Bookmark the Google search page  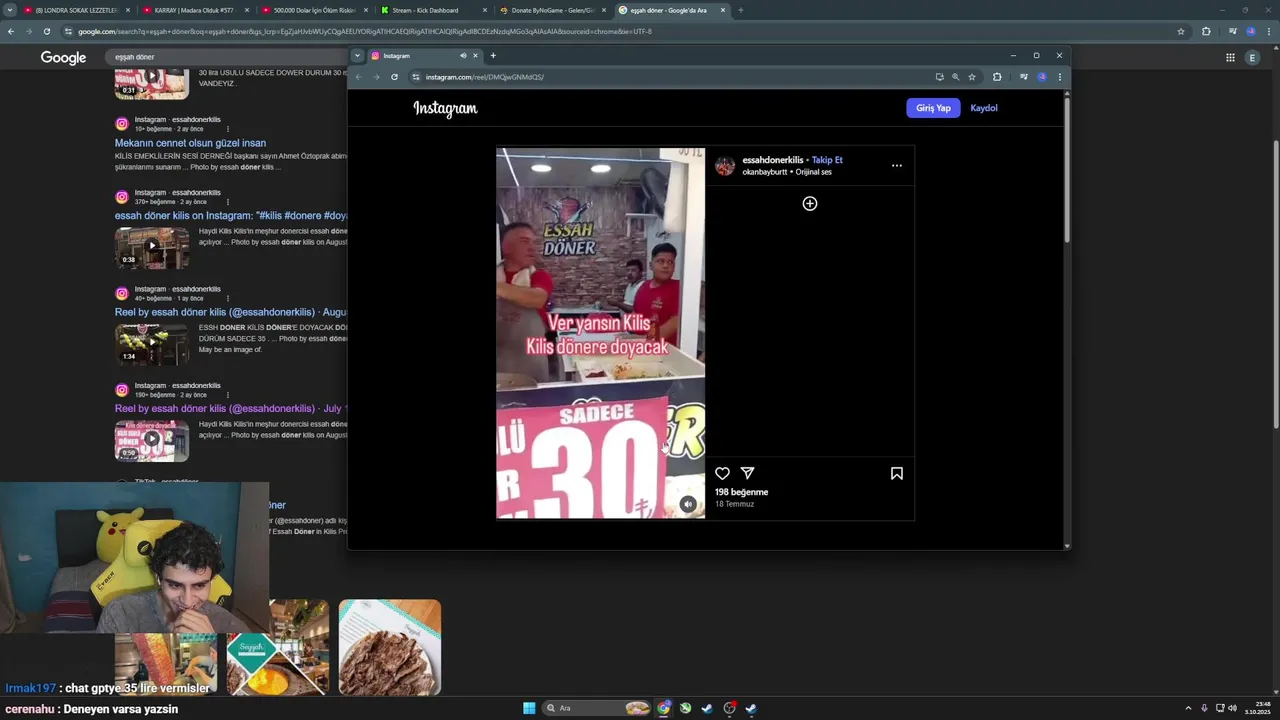[x=1181, y=31]
